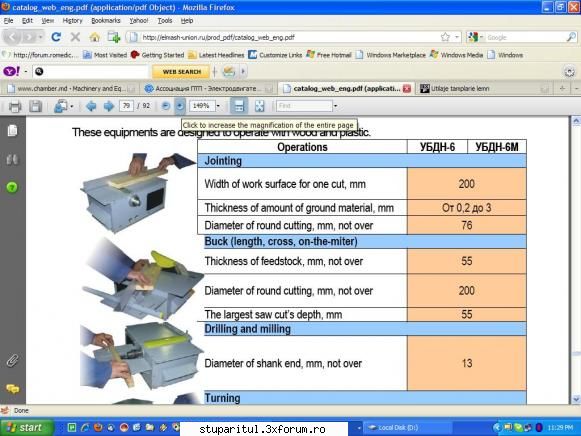This screenshot has width=581, height=436.
Task: Open the Yahoo logo menu dropdown arrow
Action: tap(26, 71)
